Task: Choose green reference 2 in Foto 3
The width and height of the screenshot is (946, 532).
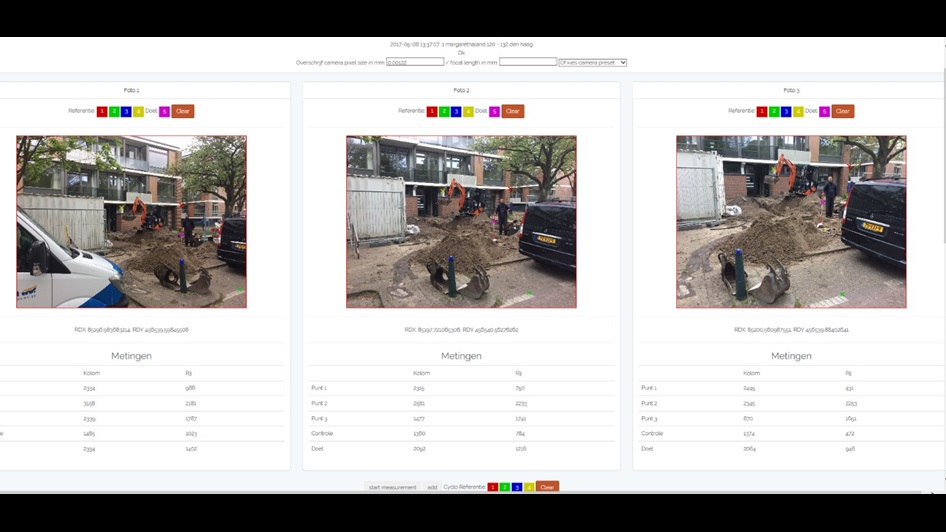Action: [x=774, y=111]
